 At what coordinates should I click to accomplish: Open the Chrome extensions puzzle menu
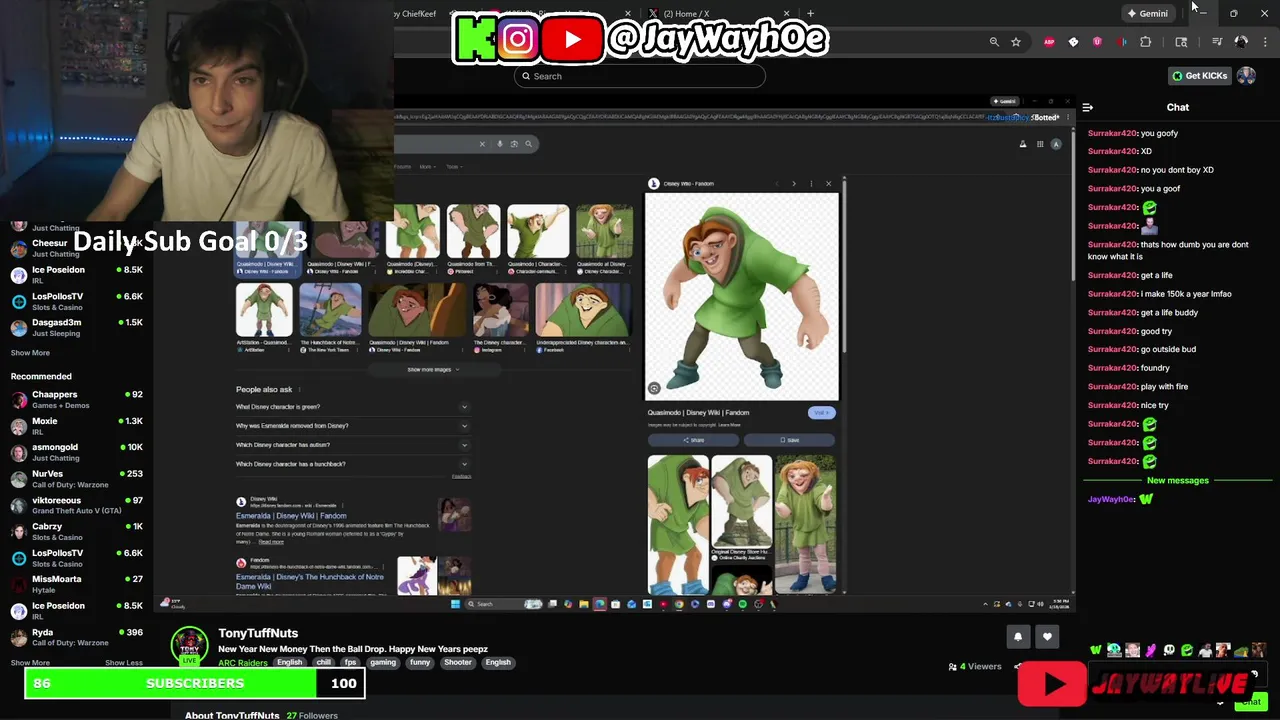tap(1146, 42)
